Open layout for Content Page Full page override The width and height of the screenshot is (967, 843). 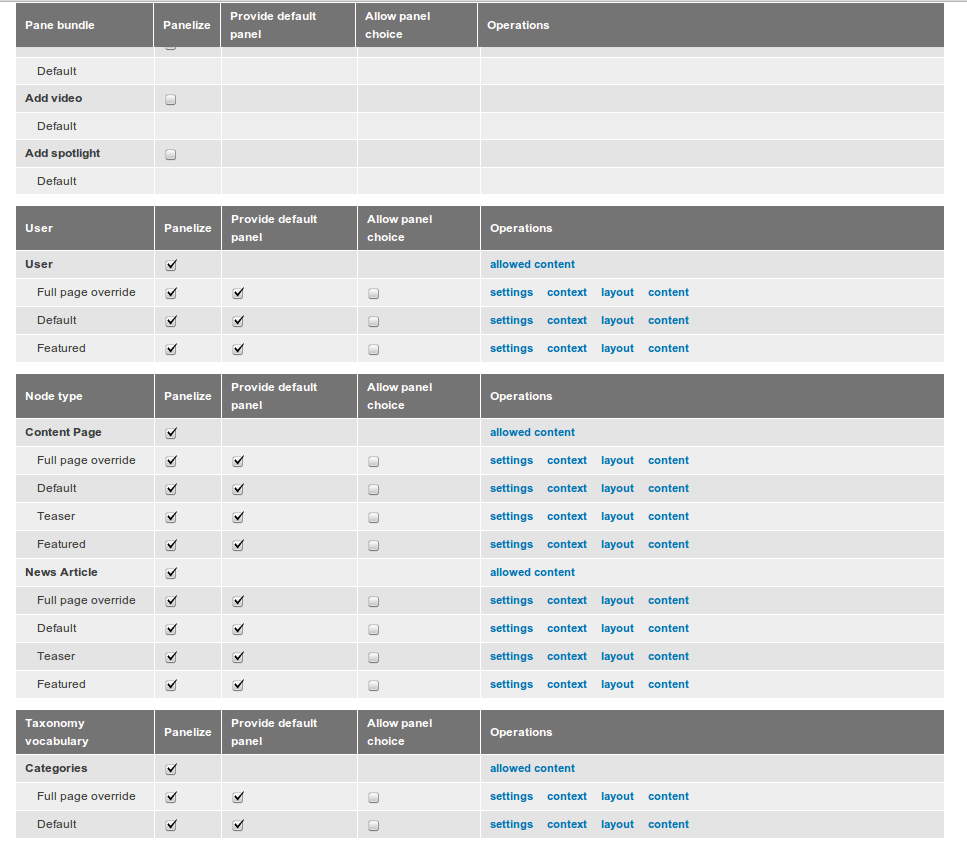[x=617, y=461]
